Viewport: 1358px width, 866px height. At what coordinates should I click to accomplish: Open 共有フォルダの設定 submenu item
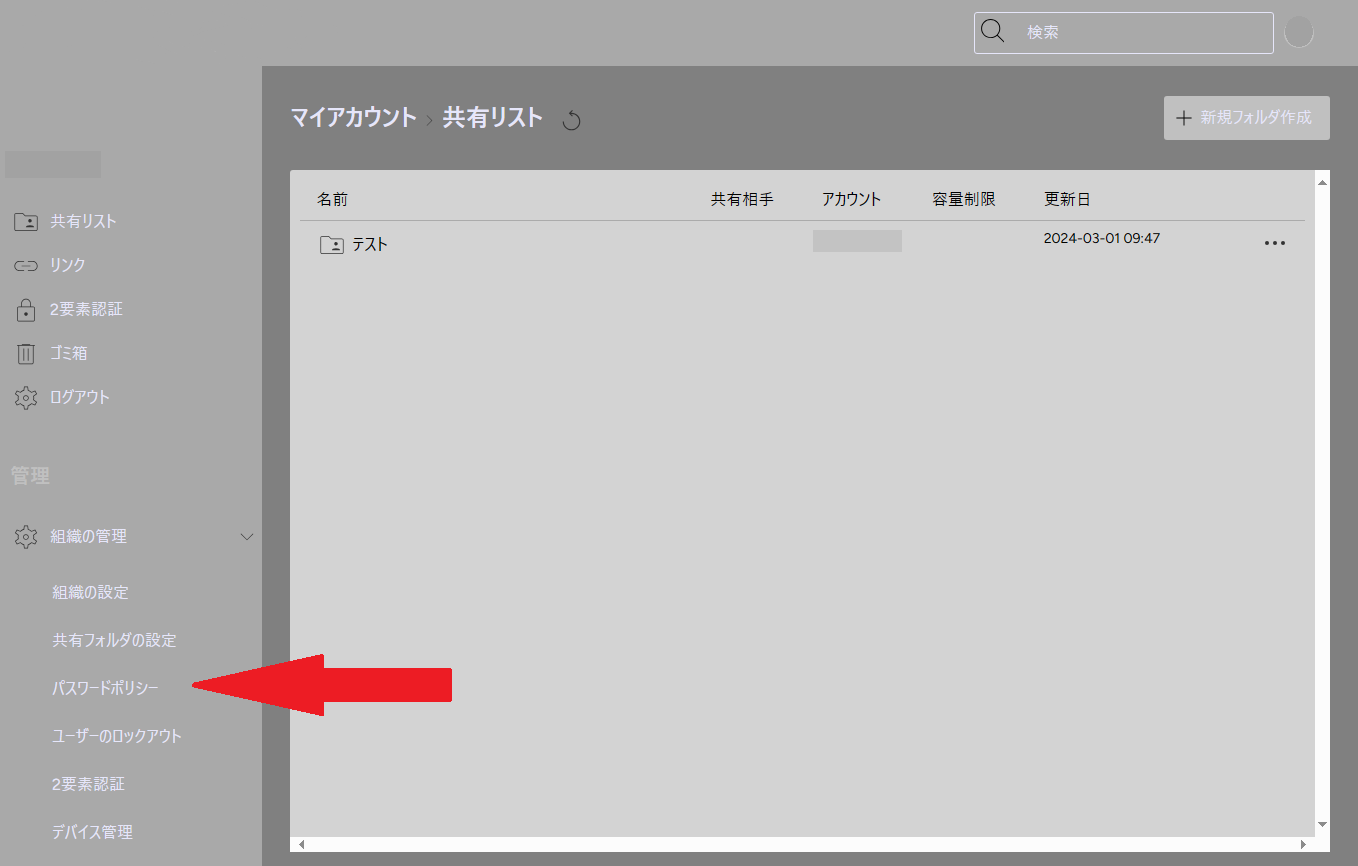tap(115, 640)
